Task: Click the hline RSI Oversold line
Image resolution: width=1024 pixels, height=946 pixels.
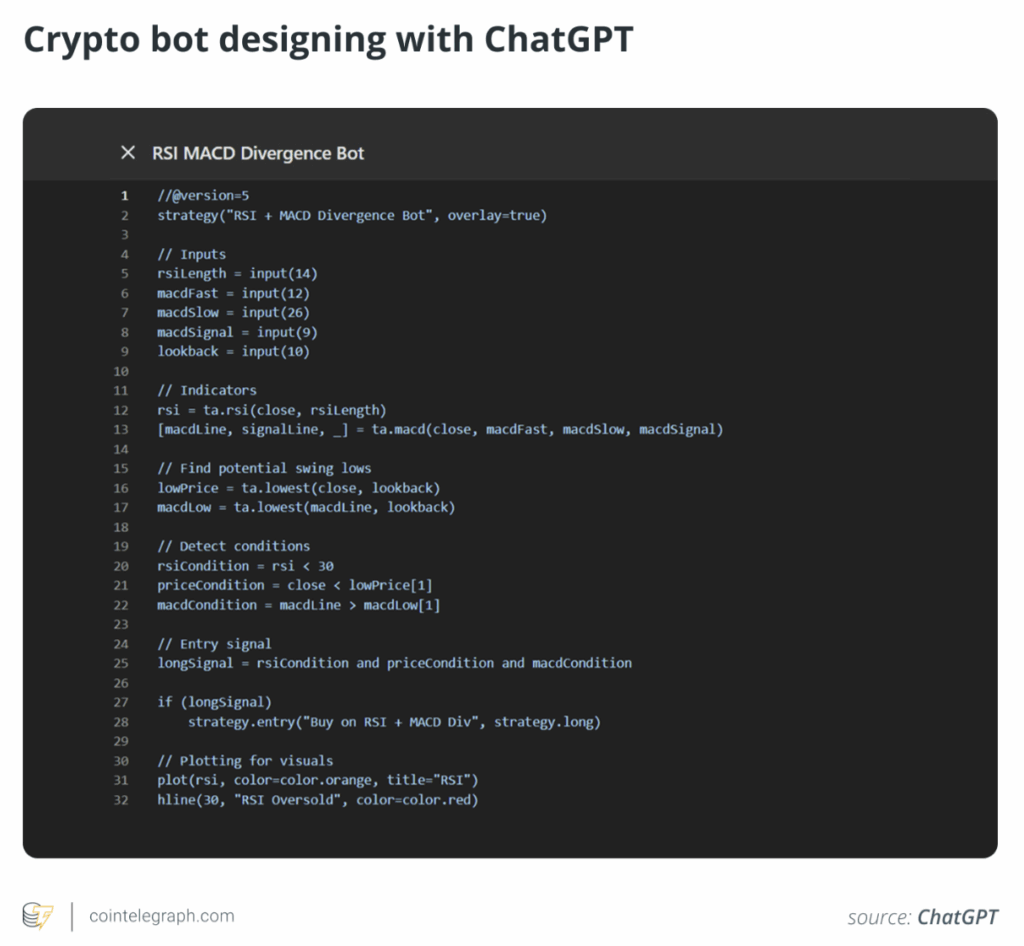Action: (317, 800)
